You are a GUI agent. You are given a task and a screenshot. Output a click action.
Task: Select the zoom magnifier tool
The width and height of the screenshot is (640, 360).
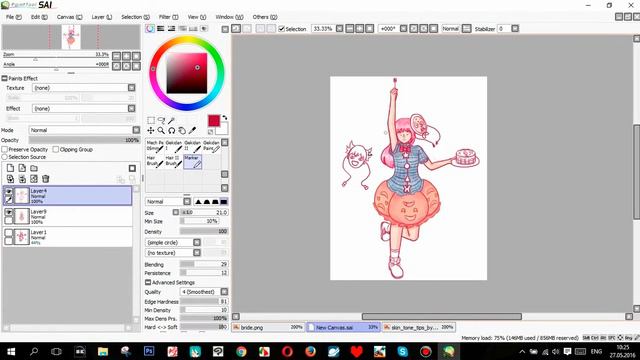click(161, 131)
